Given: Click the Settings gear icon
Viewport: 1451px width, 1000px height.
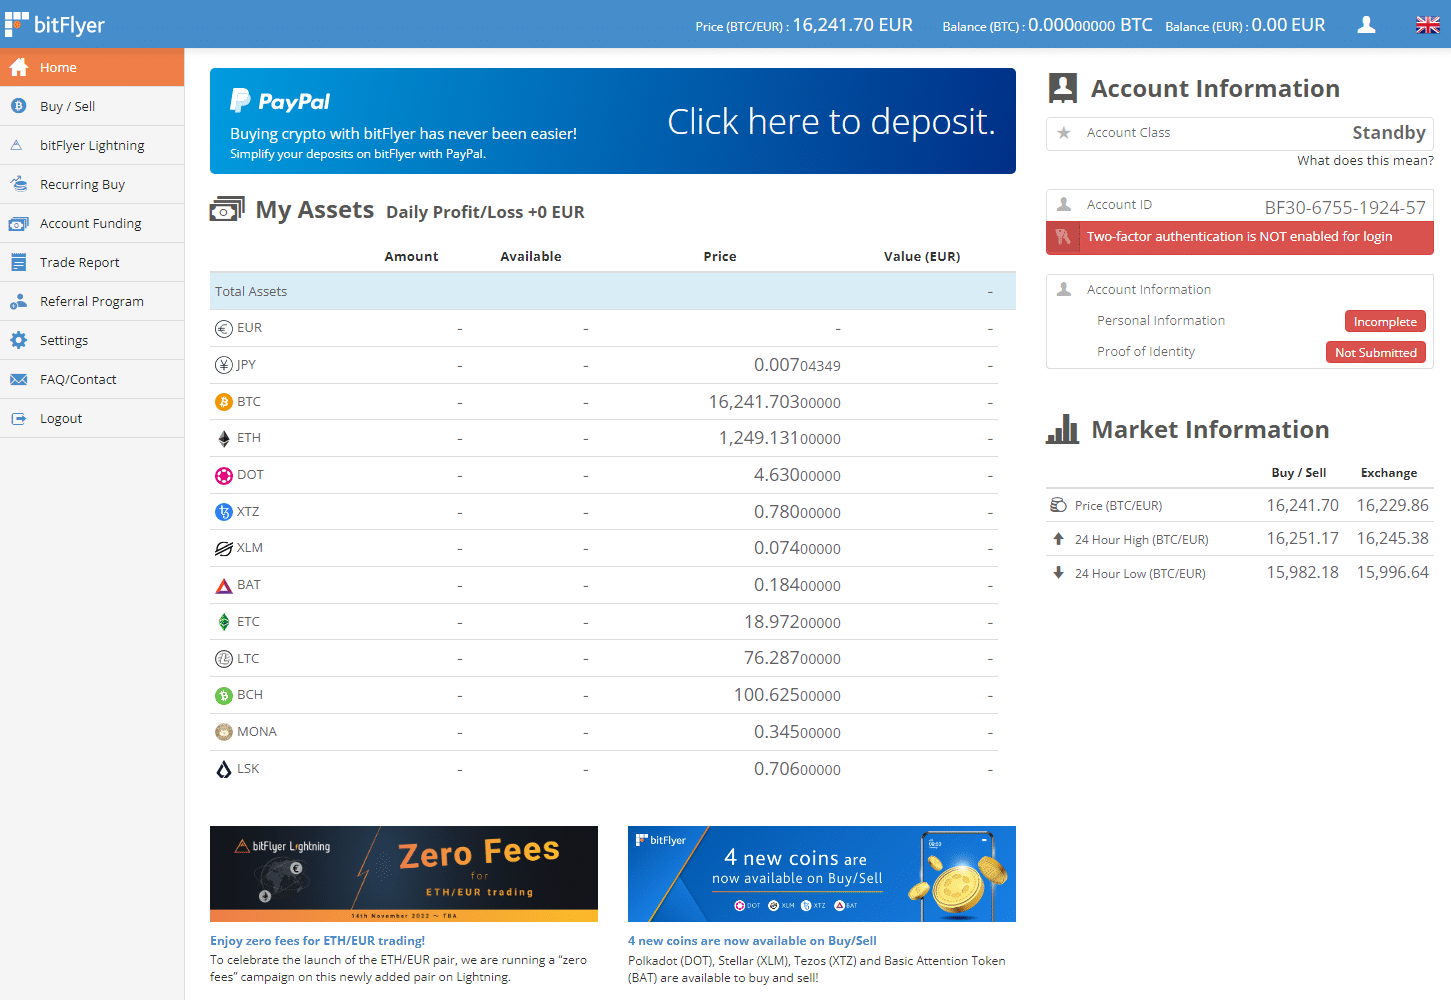Looking at the screenshot, I should coord(18,340).
